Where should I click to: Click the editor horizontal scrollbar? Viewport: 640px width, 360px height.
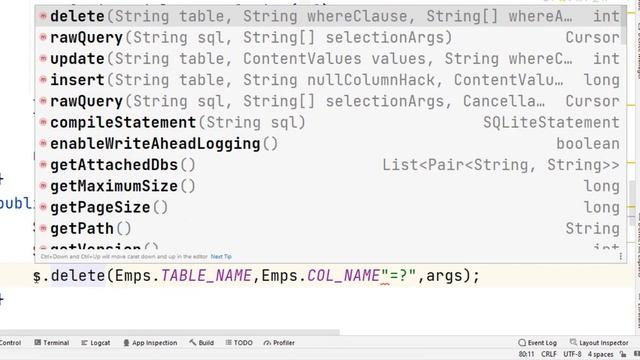click(x=169, y=333)
